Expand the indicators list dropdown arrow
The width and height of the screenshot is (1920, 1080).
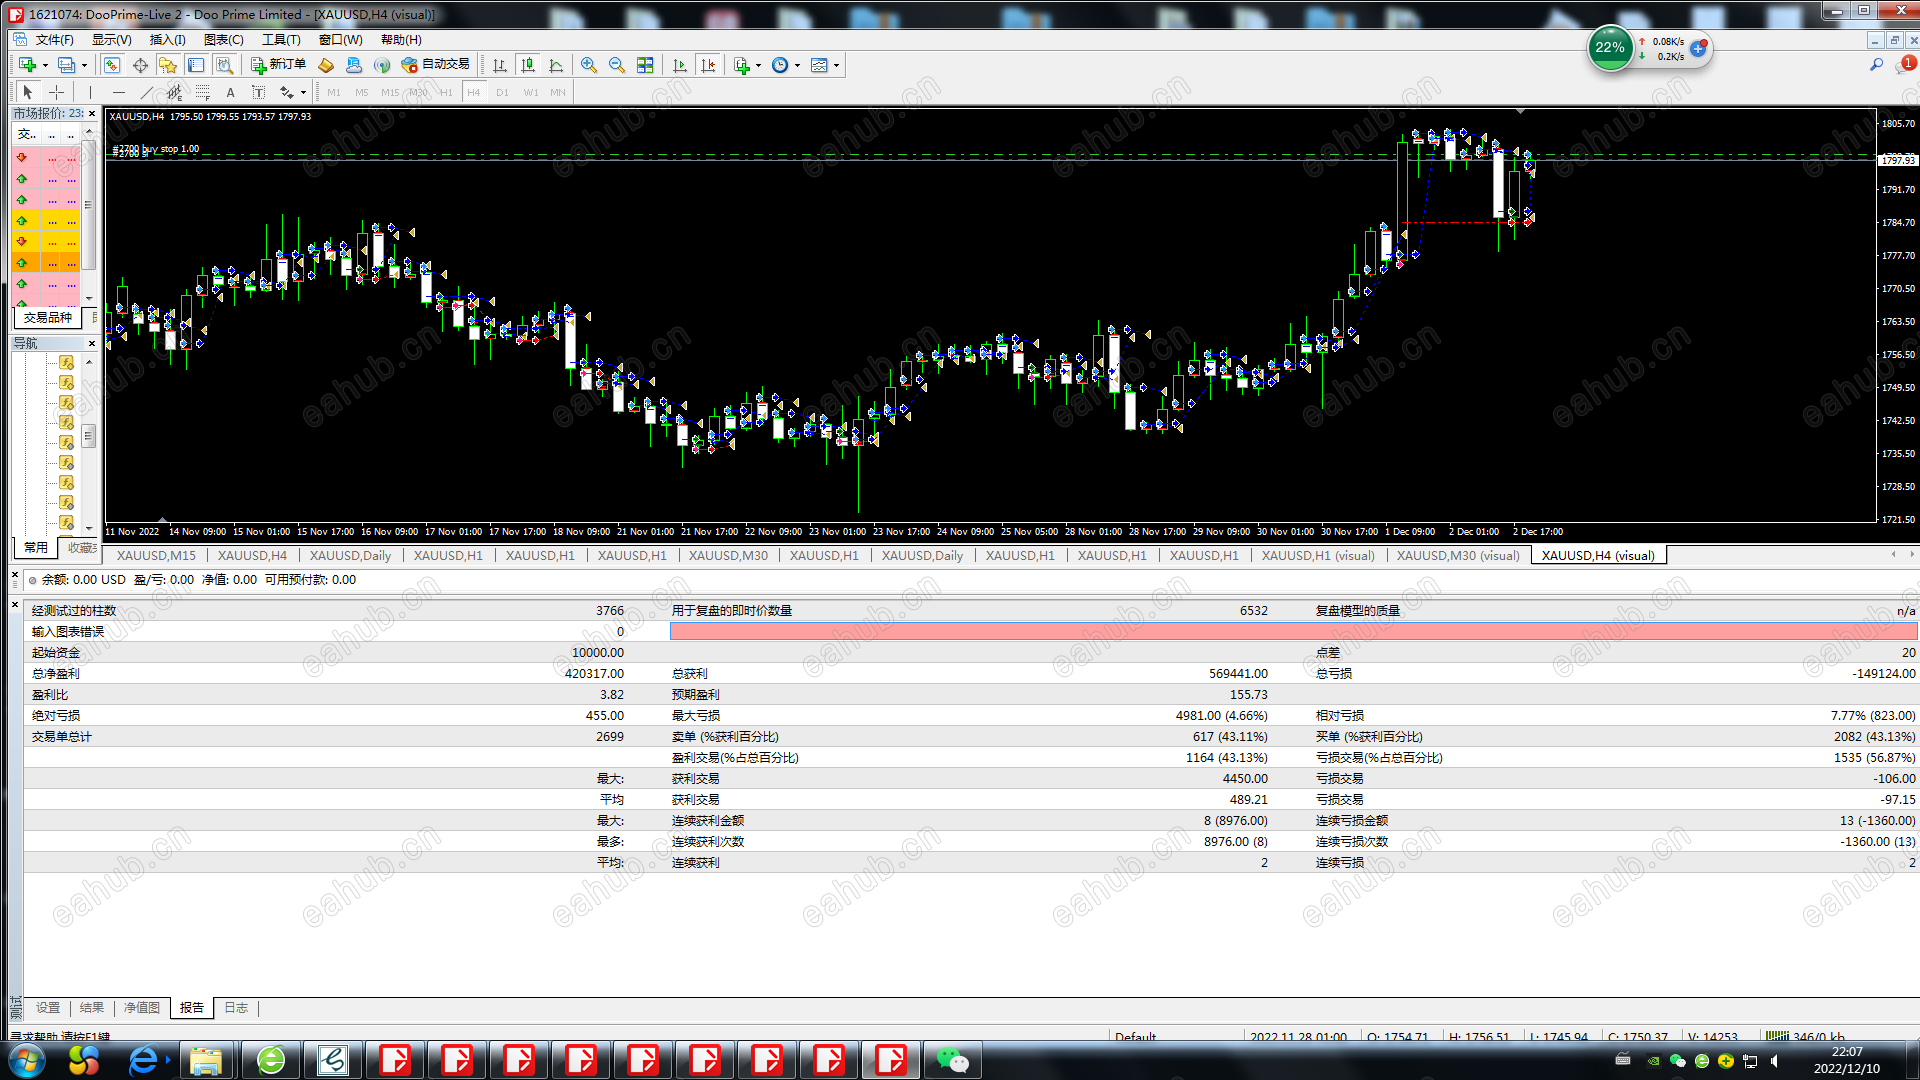click(x=759, y=66)
